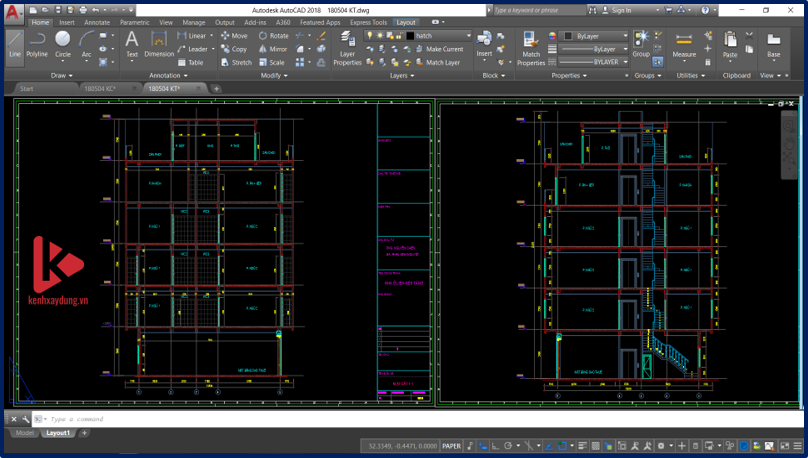808x458 pixels.
Task: Expand the Draw panel options
Action: [x=62, y=75]
